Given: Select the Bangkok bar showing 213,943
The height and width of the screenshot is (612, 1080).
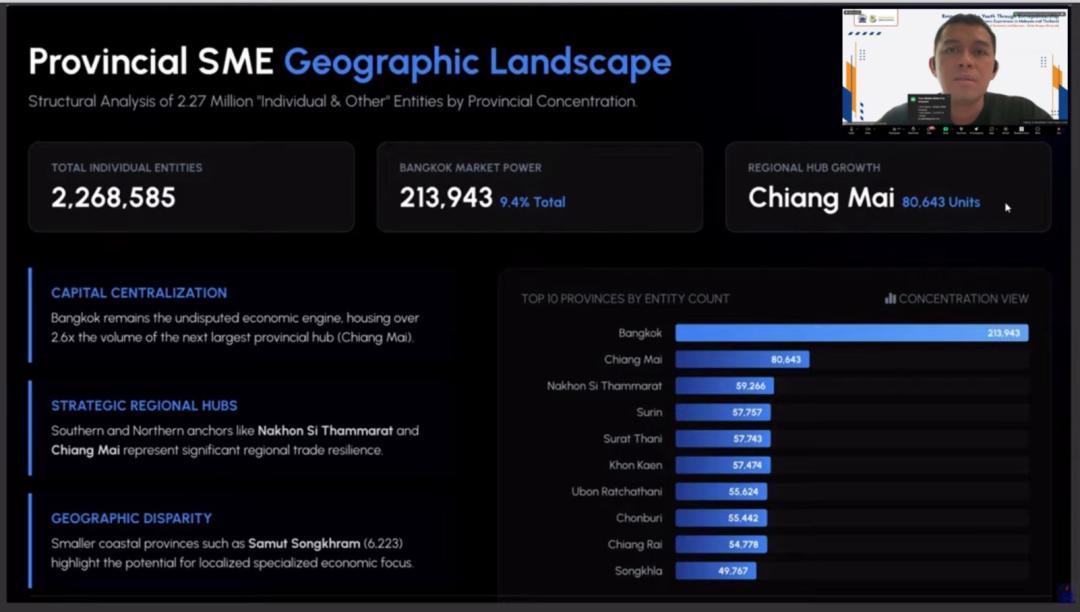Looking at the screenshot, I should (851, 333).
